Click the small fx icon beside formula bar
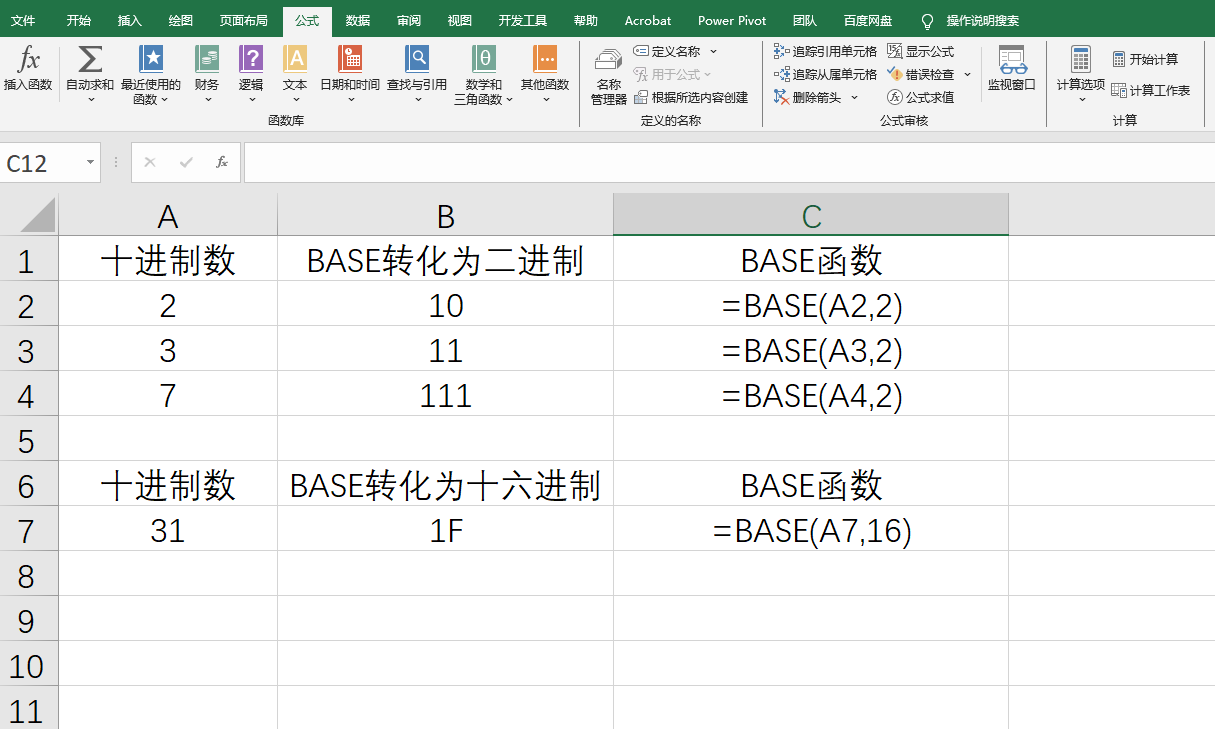 tap(222, 162)
